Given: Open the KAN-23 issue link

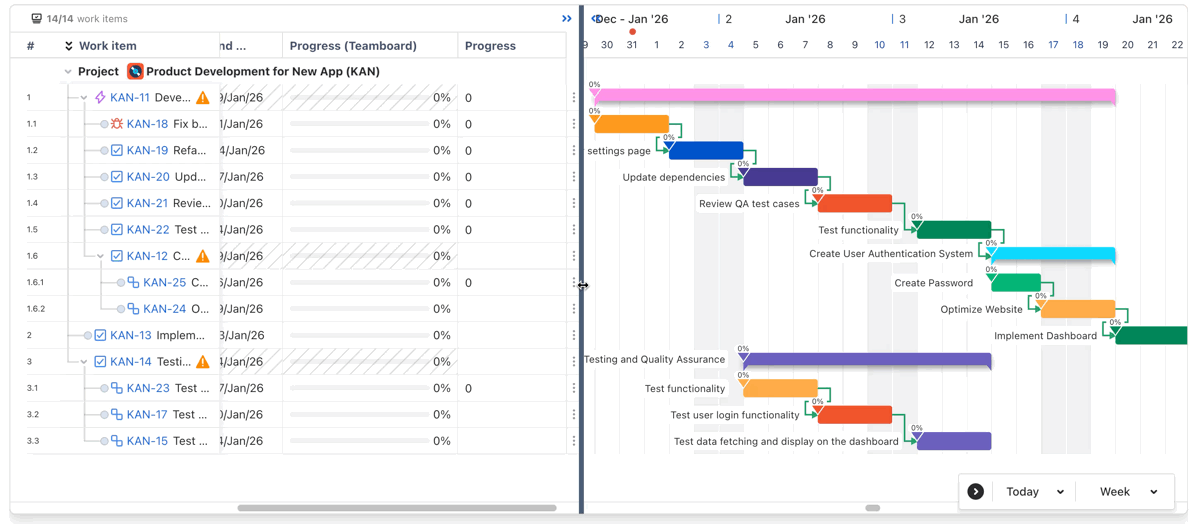Looking at the screenshot, I should point(147,388).
